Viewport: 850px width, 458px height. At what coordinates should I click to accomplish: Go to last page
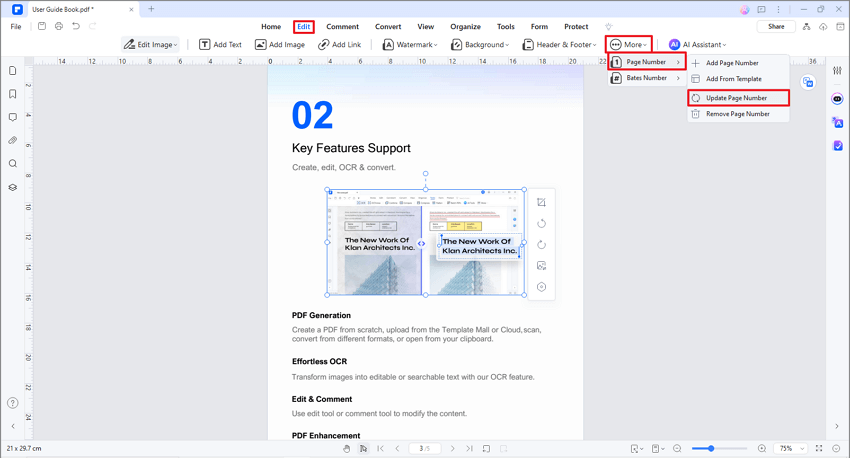pos(469,448)
